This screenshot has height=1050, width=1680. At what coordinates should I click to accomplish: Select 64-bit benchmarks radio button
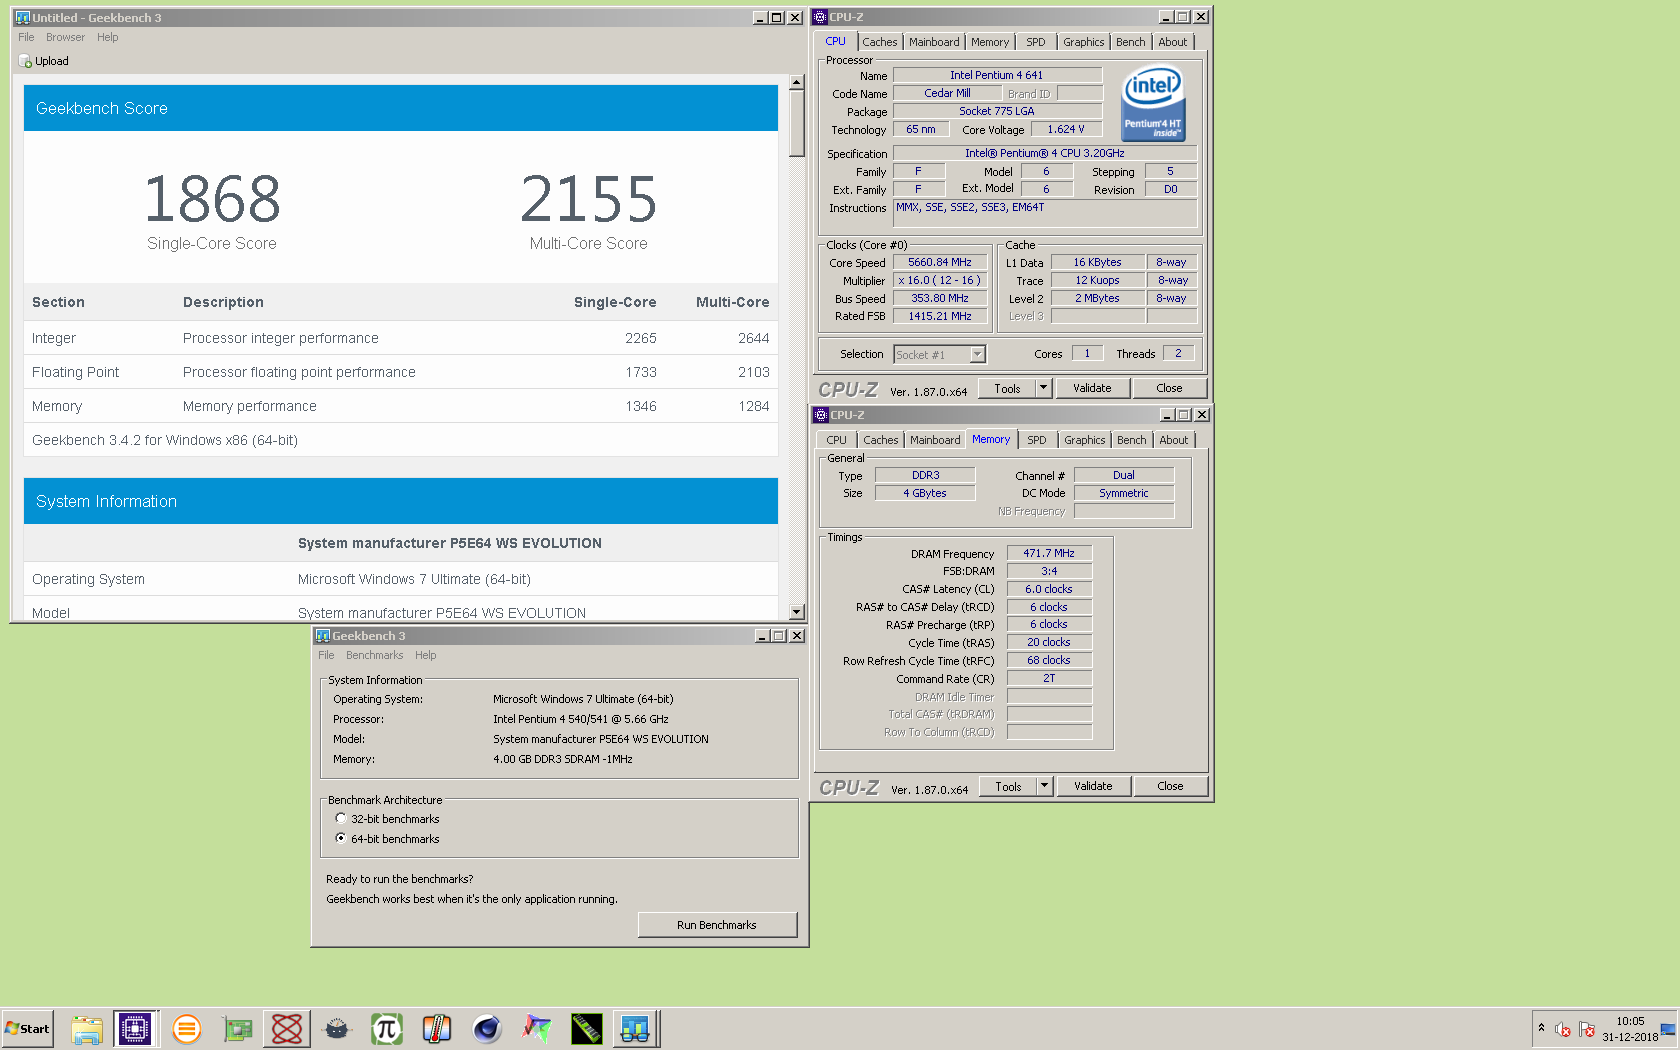341,838
